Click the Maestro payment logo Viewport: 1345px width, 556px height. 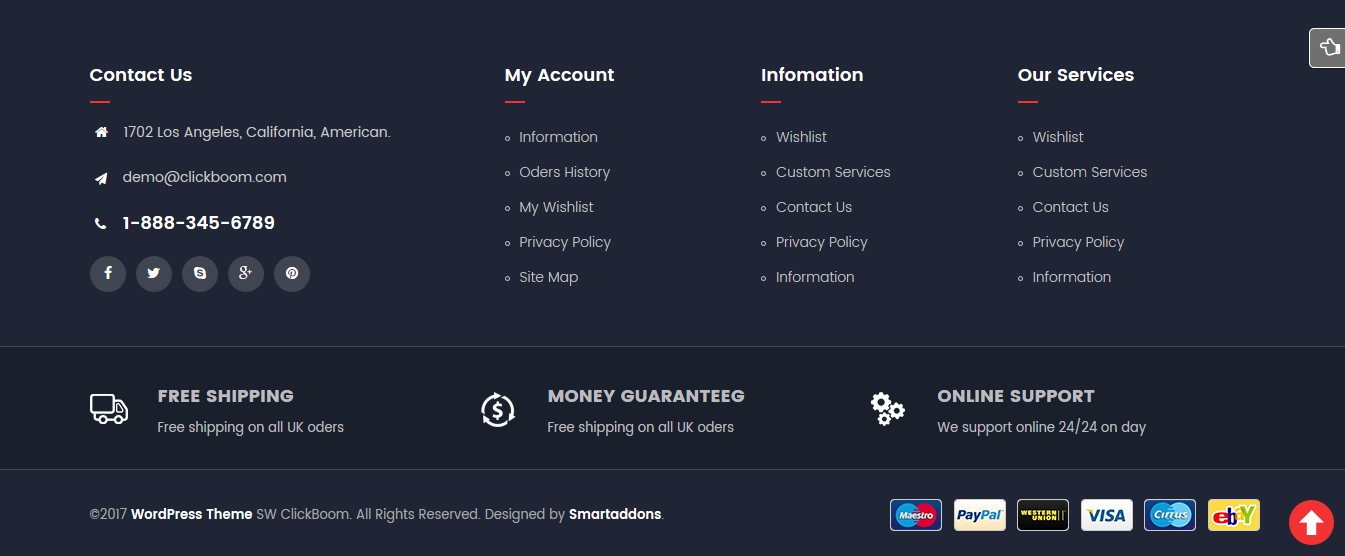[916, 515]
